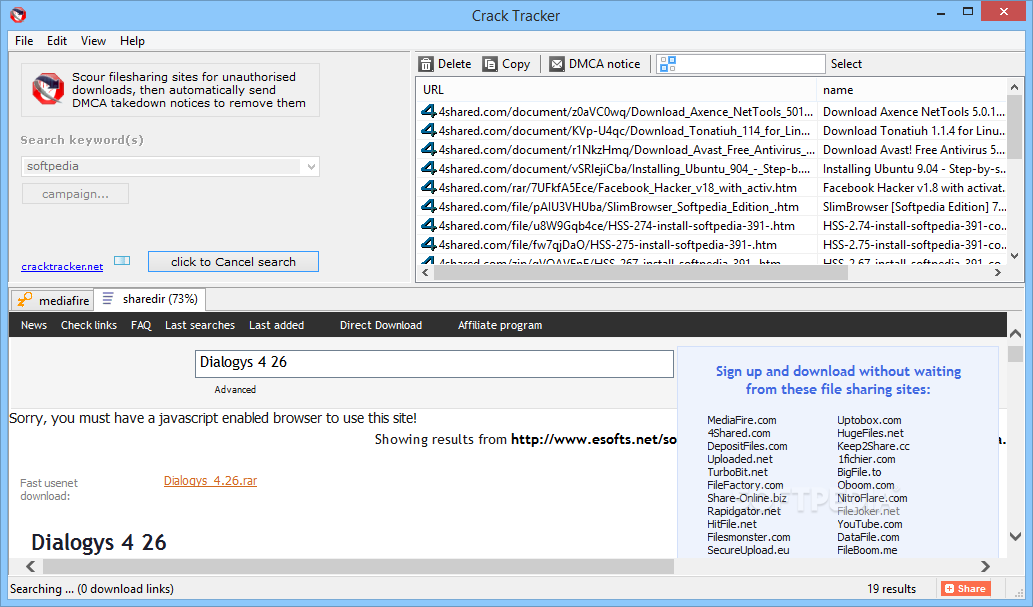The width and height of the screenshot is (1033, 607).
Task: Click the small monitor icon beside cracktracker.net
Action: [122, 260]
